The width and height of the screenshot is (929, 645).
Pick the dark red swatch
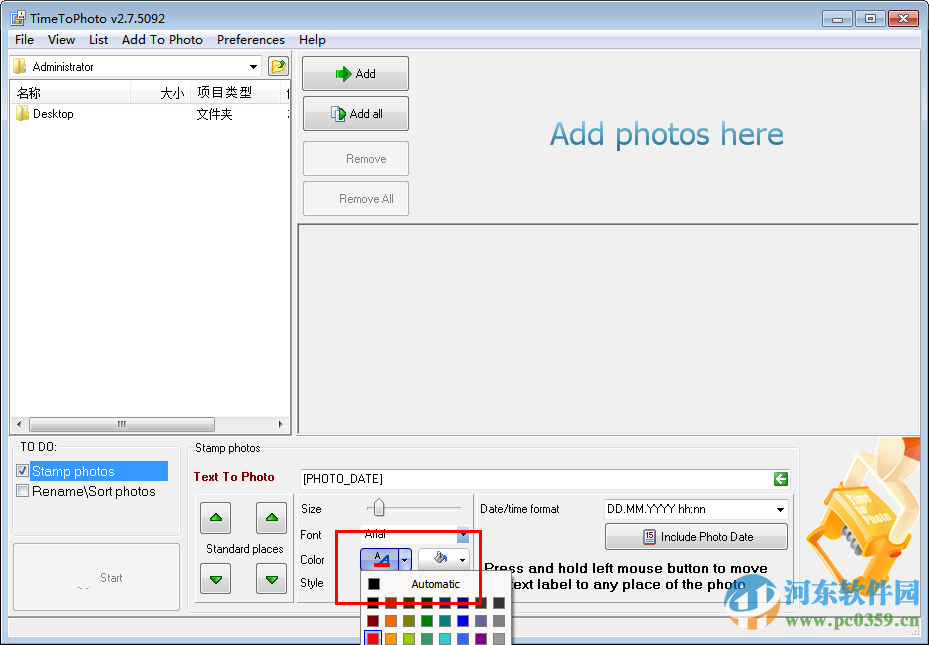point(373,621)
